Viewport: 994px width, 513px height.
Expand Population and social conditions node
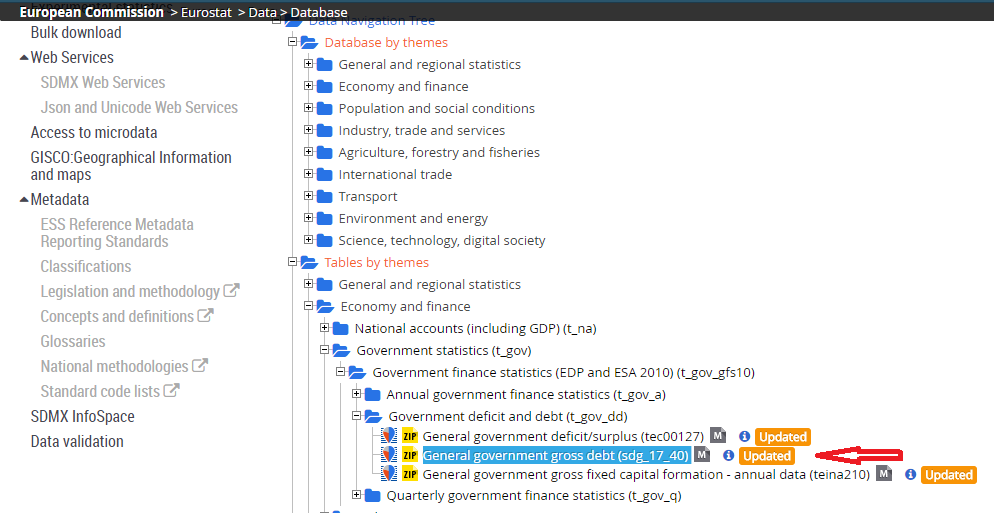pyautogui.click(x=308, y=108)
